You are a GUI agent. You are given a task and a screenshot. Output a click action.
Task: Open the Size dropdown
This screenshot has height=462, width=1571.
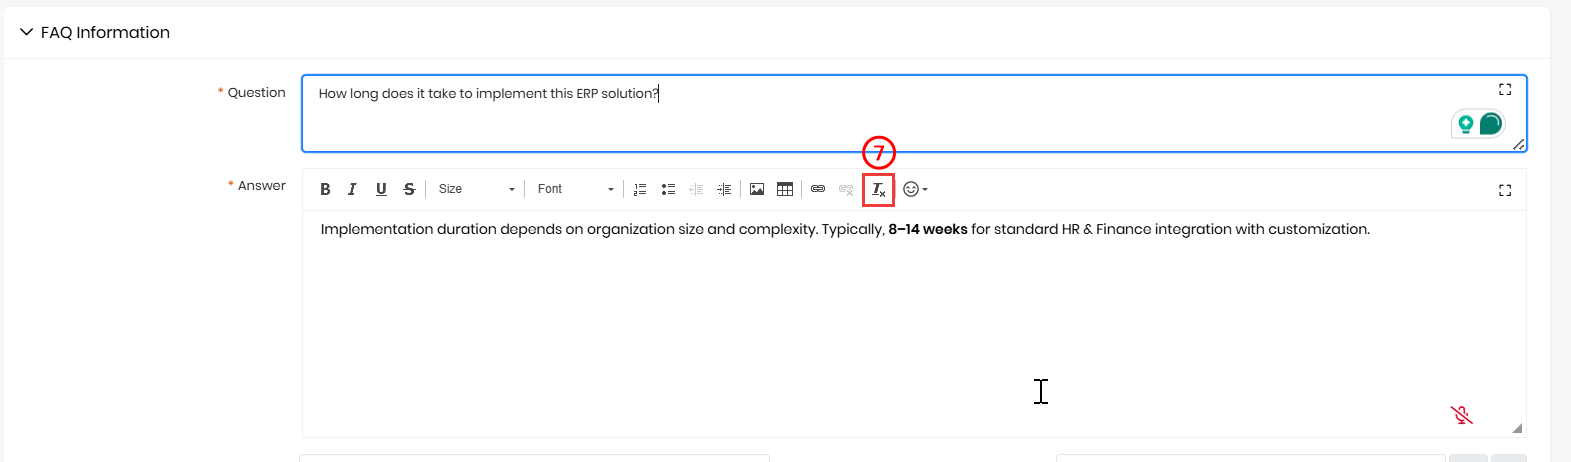pyautogui.click(x=476, y=189)
